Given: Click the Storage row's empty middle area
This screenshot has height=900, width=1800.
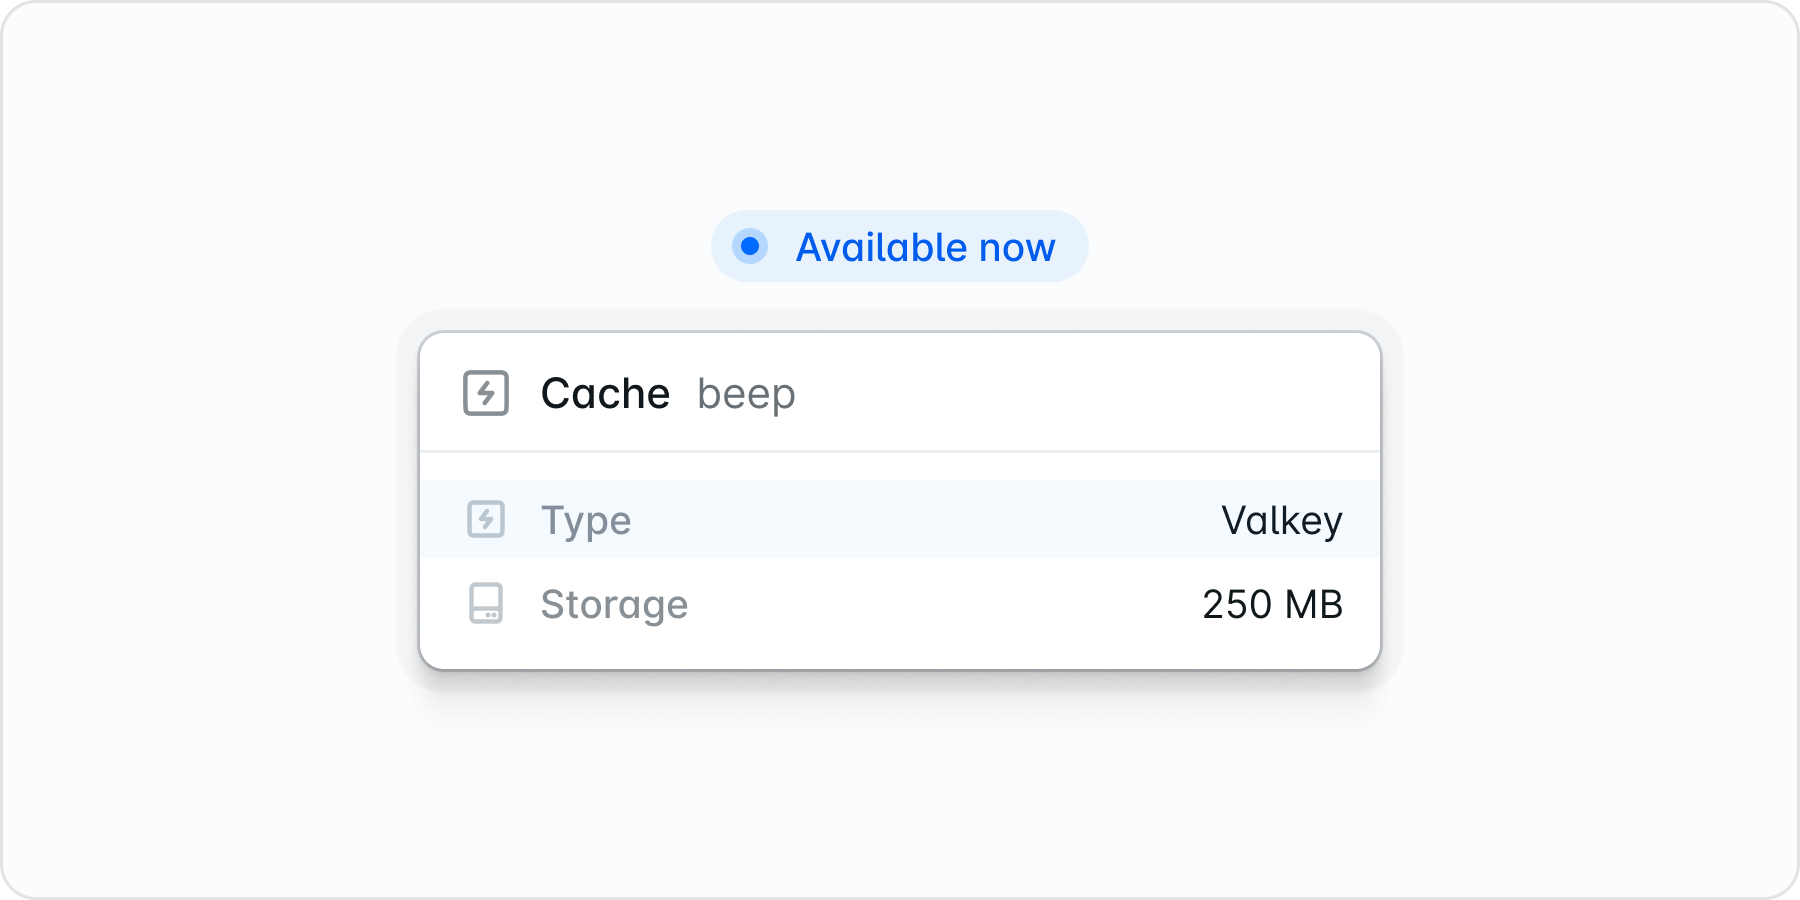Looking at the screenshot, I should pyautogui.click(x=940, y=604).
